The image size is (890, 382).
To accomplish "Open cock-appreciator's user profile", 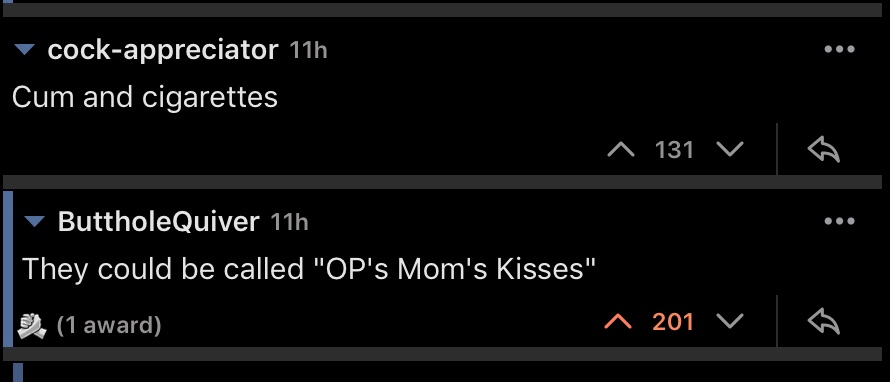I will point(163,50).
